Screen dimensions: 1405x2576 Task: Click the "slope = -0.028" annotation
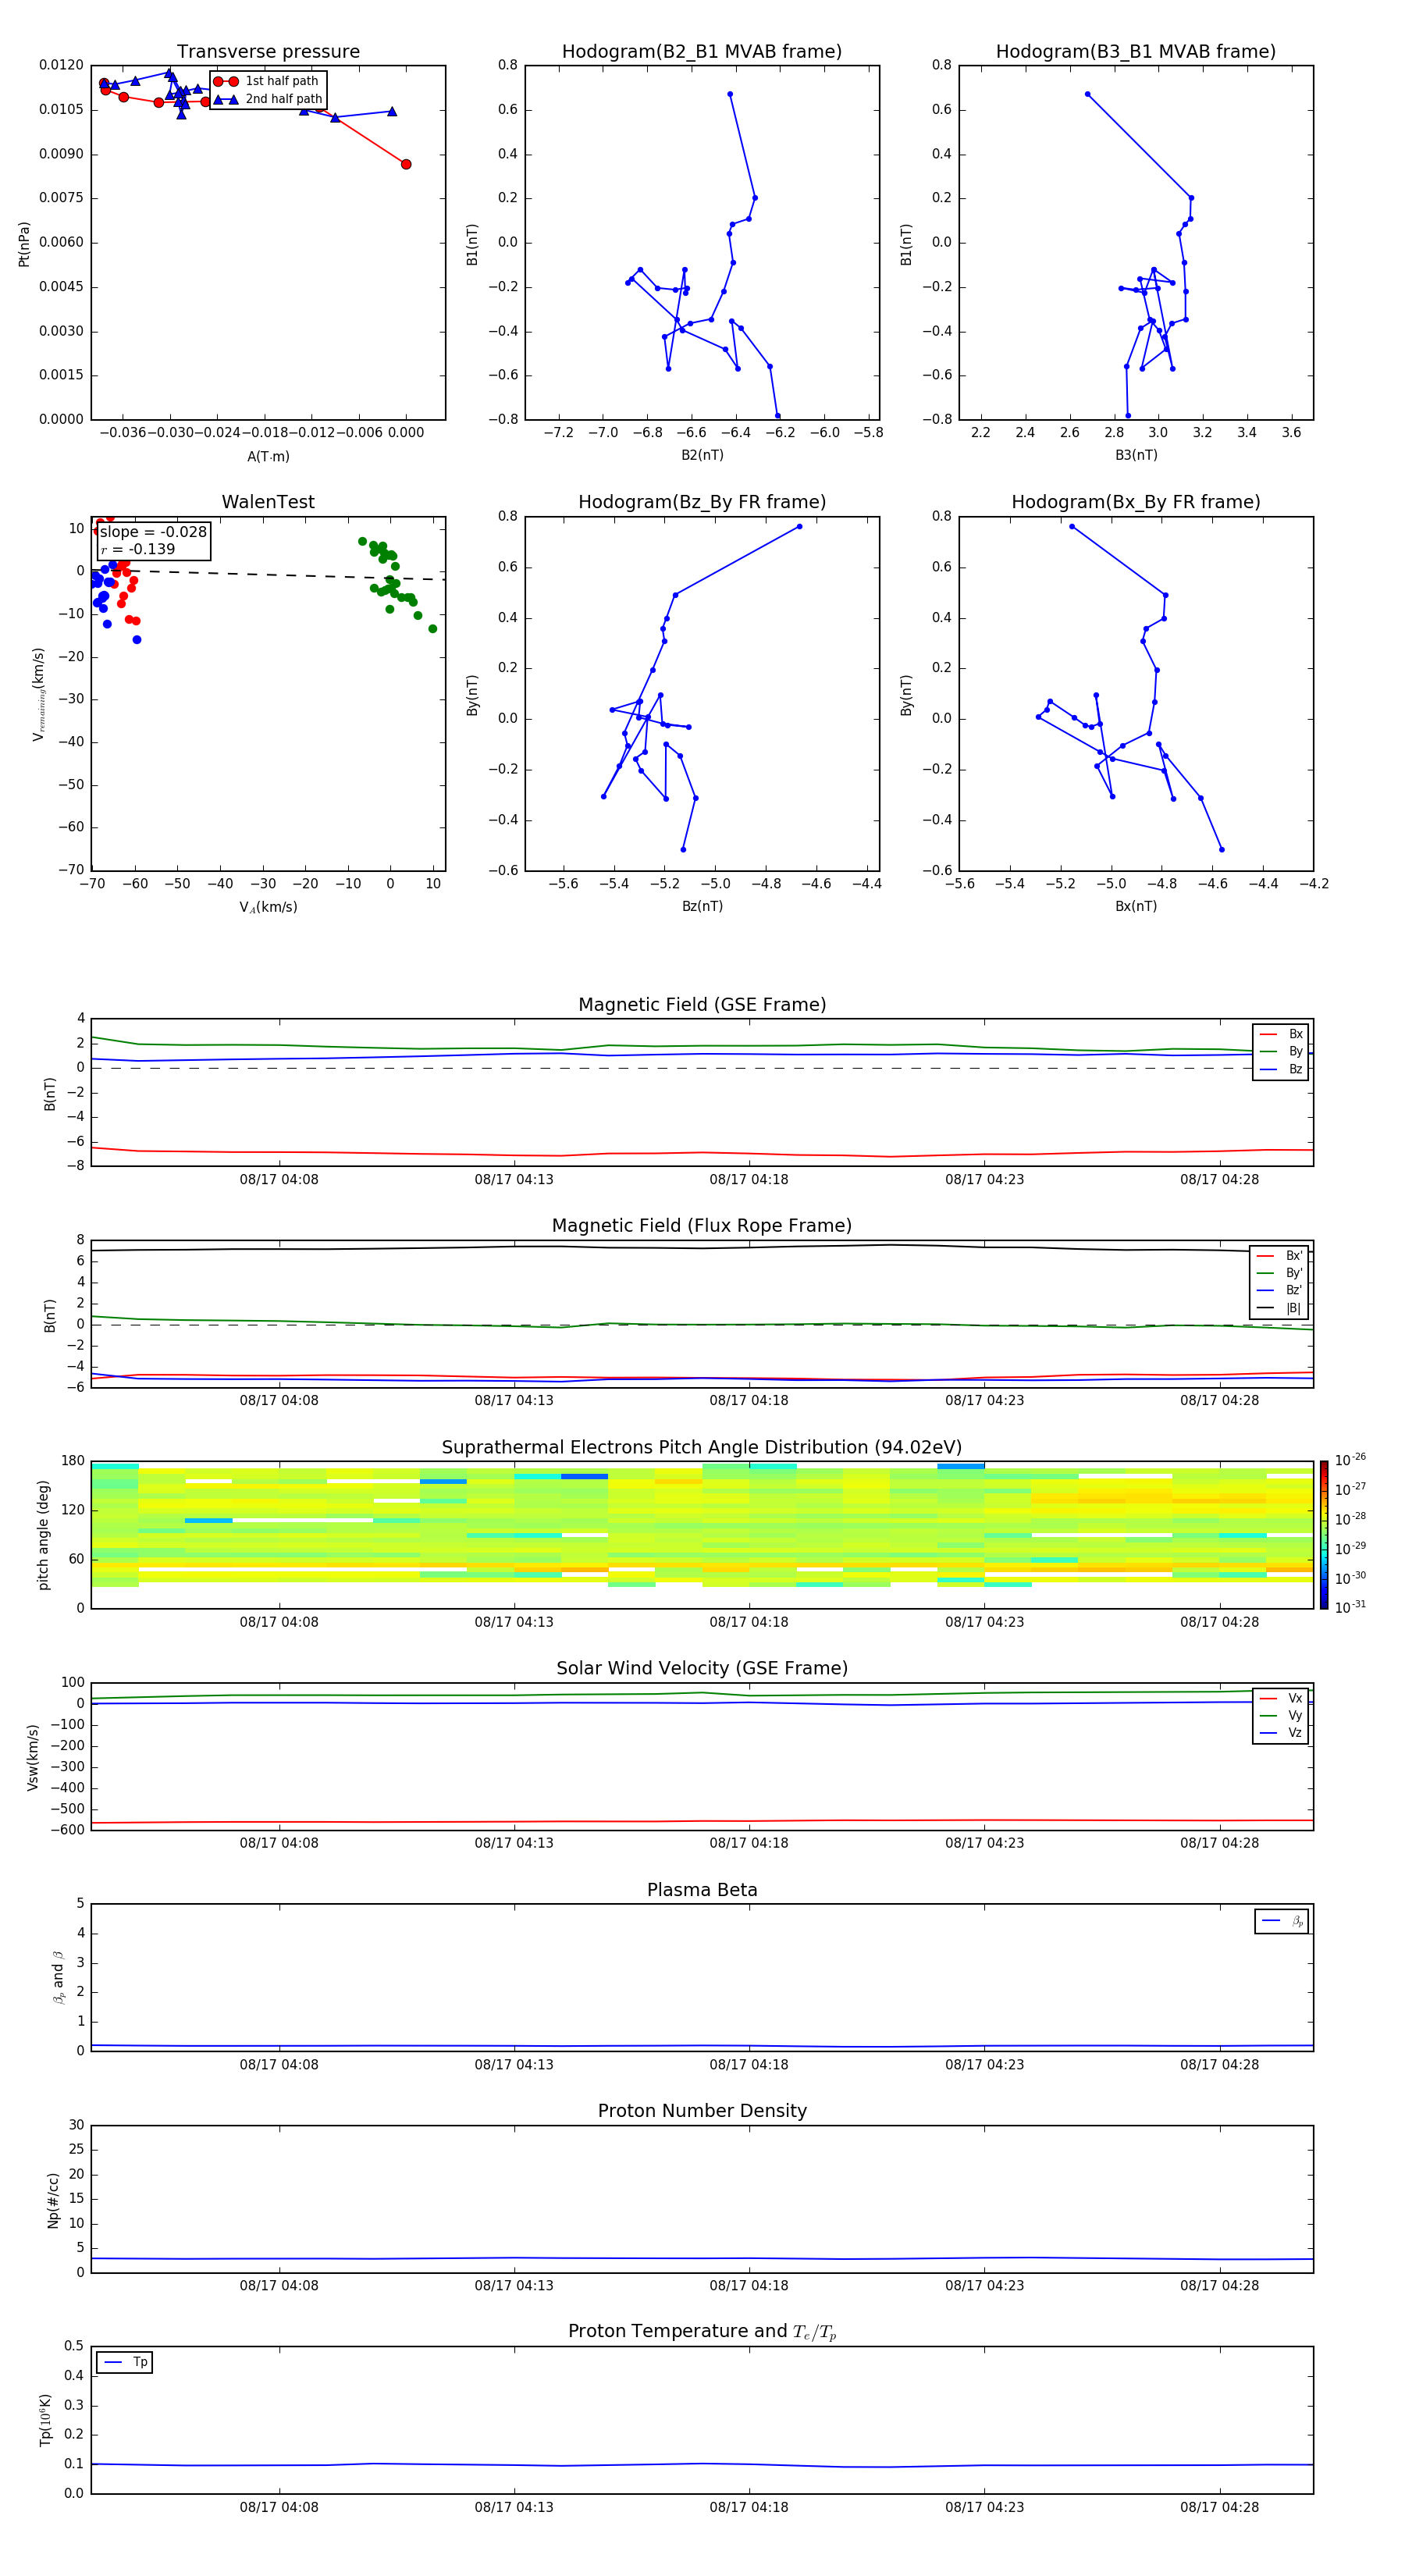click(x=153, y=532)
